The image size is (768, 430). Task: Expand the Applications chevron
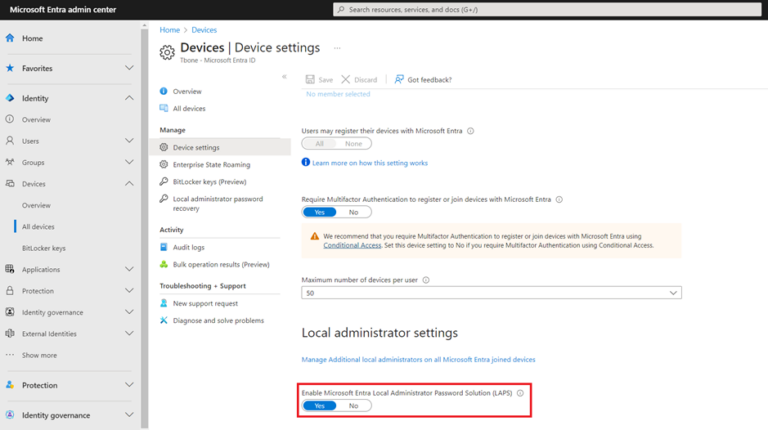pos(129,269)
